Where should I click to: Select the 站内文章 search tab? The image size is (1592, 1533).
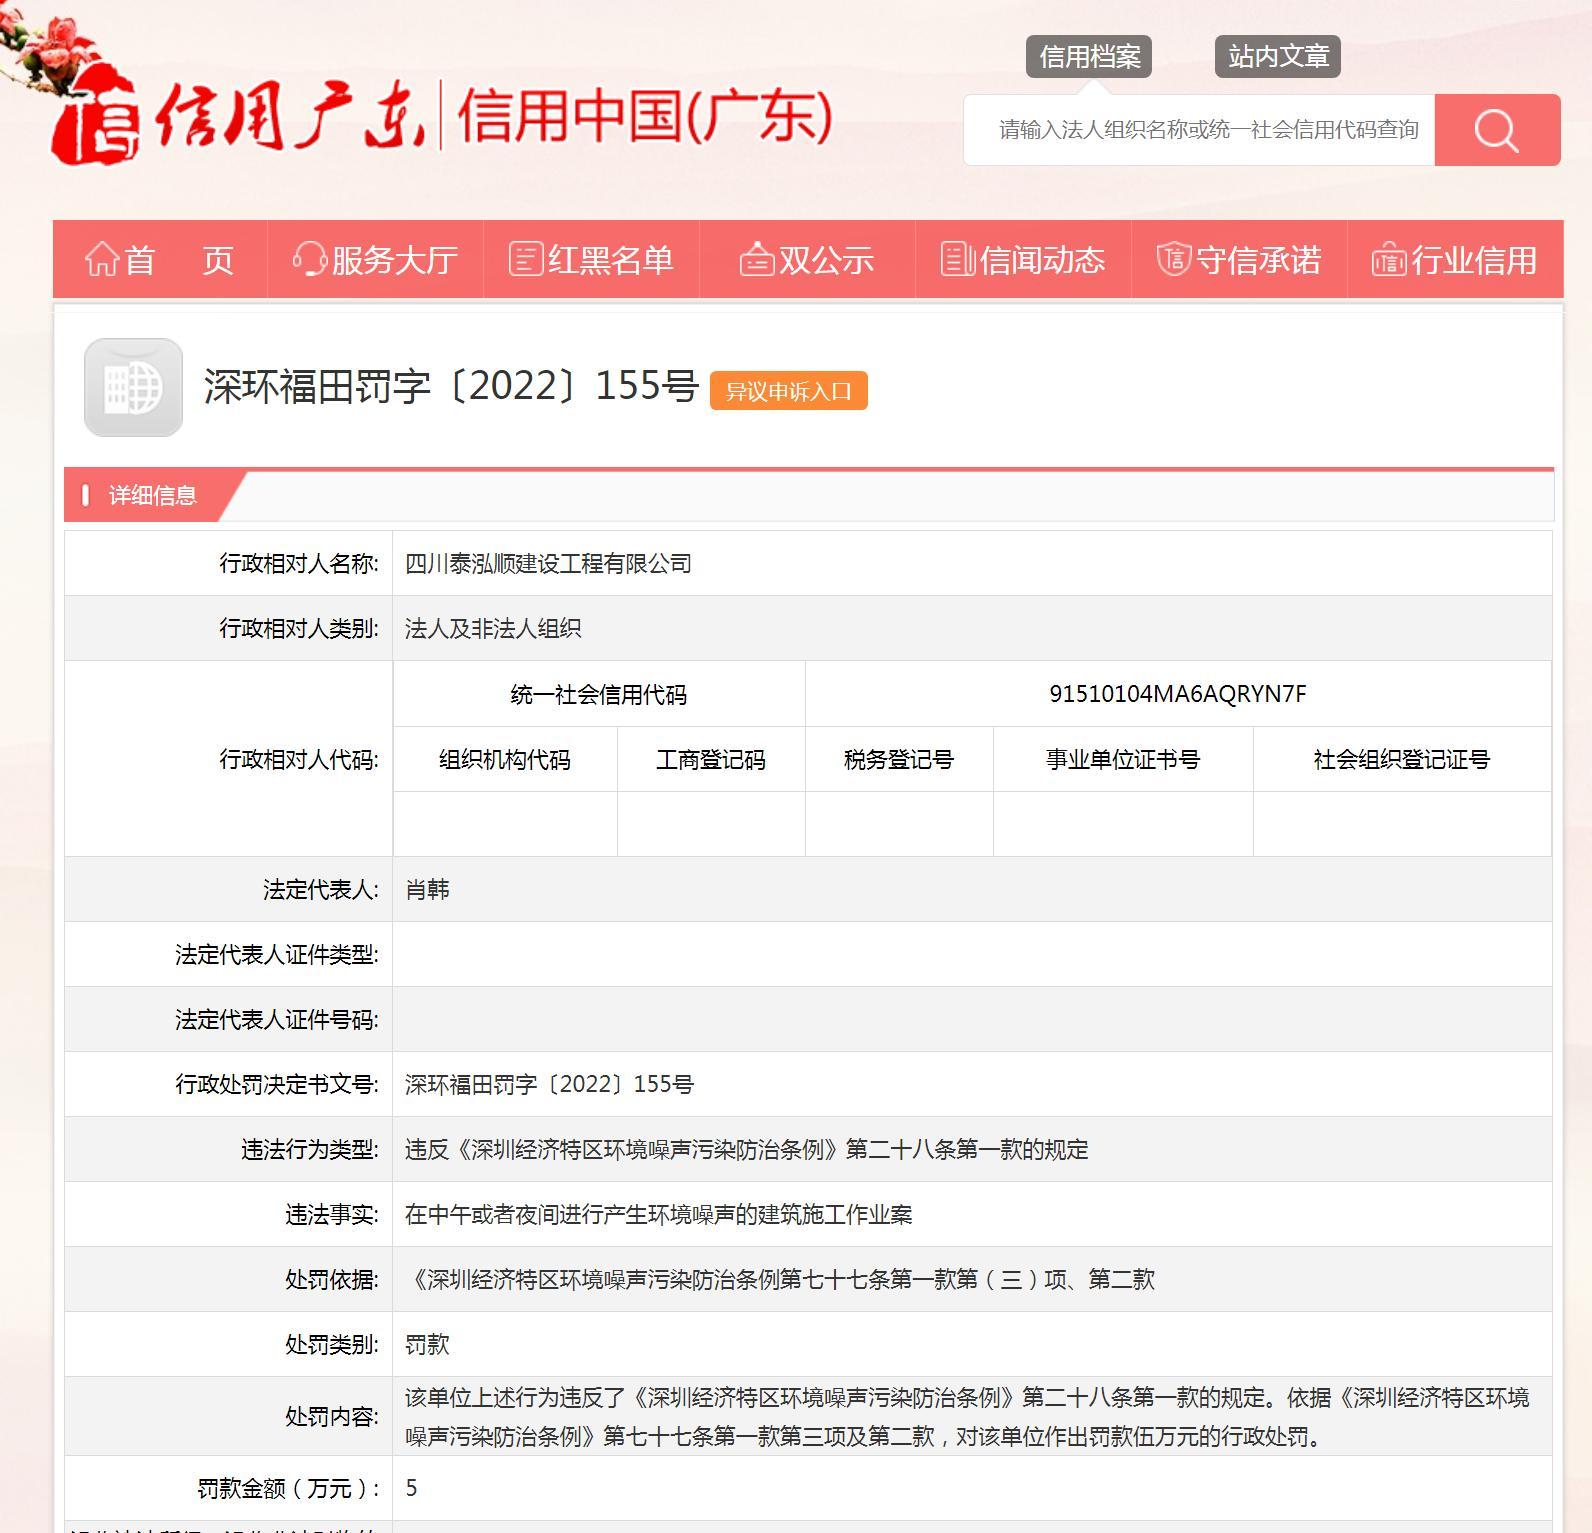pos(1278,56)
